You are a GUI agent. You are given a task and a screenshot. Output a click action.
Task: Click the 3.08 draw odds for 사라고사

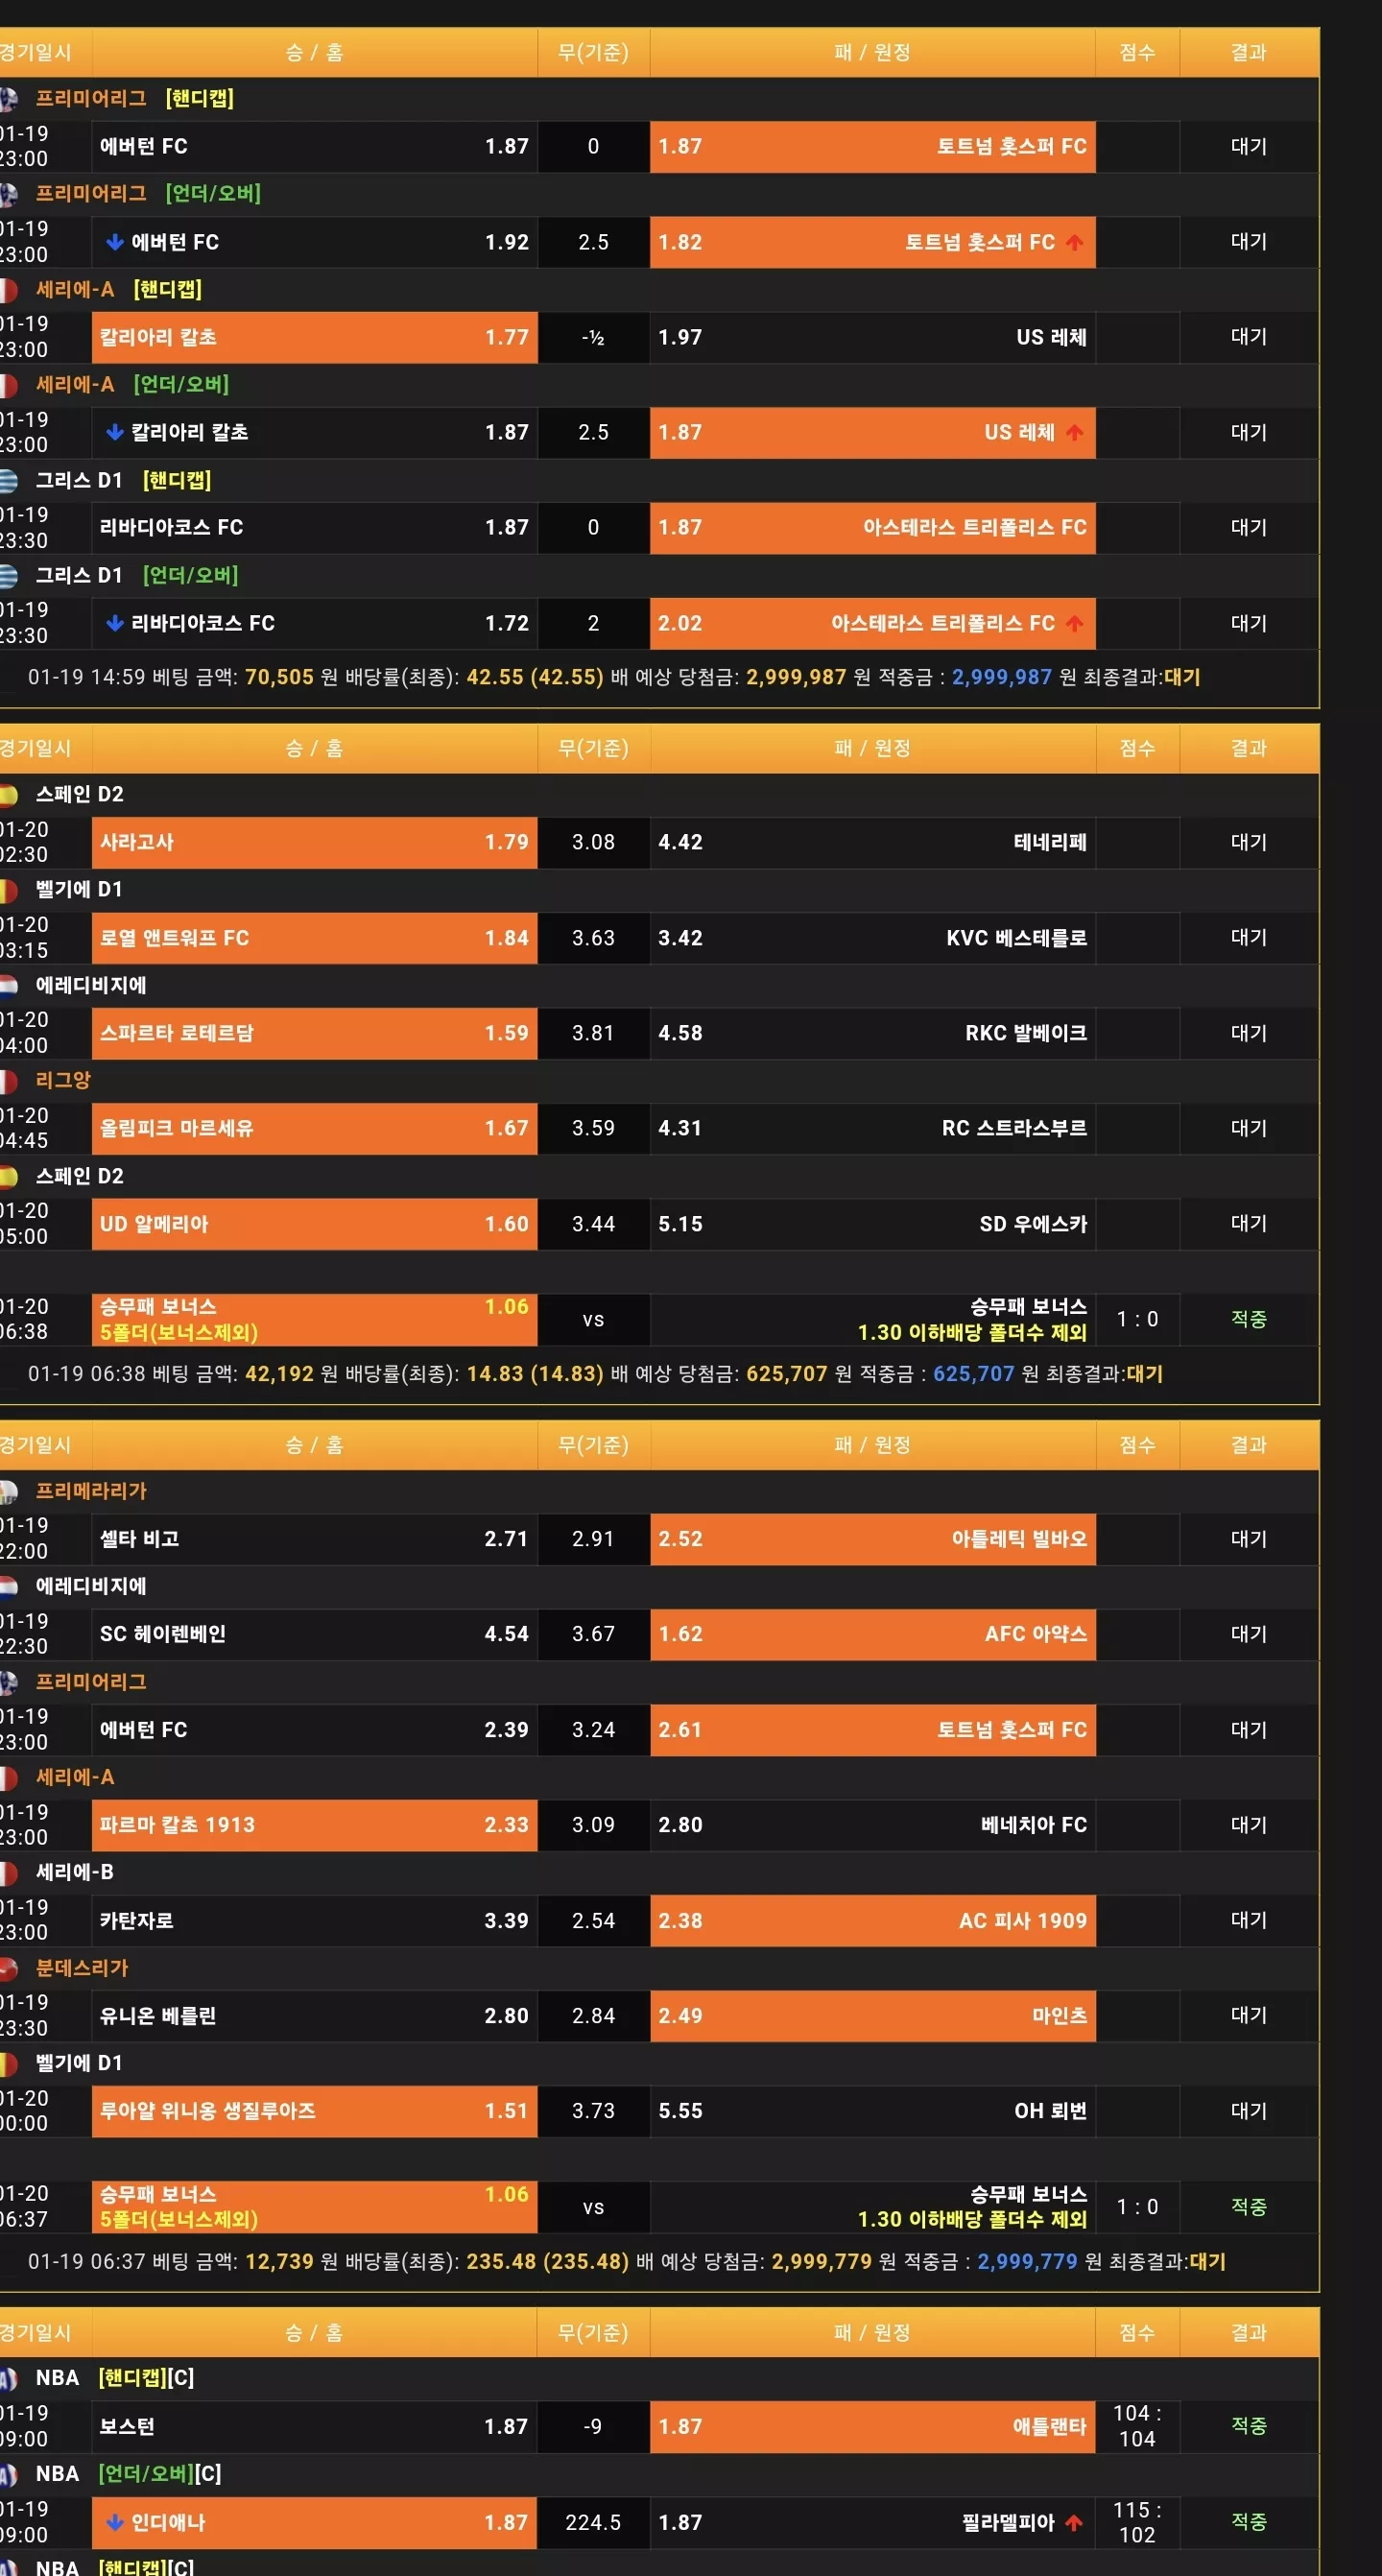593,842
